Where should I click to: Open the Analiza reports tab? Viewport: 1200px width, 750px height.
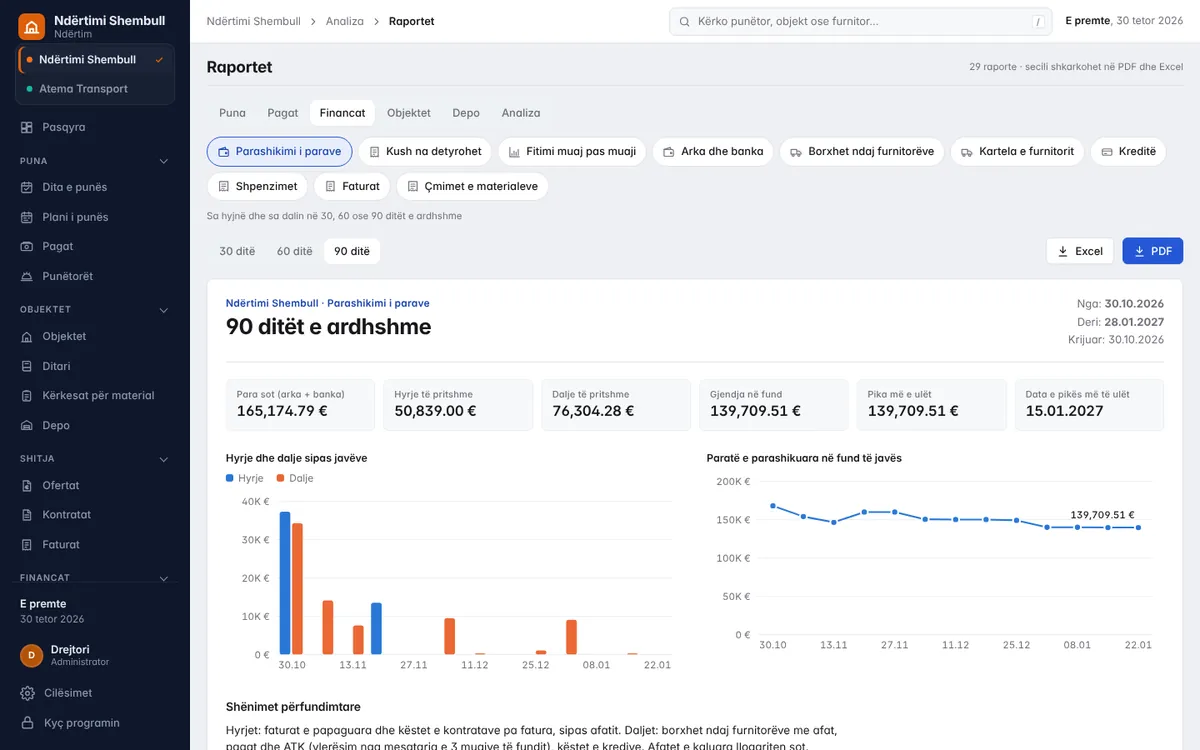click(521, 113)
